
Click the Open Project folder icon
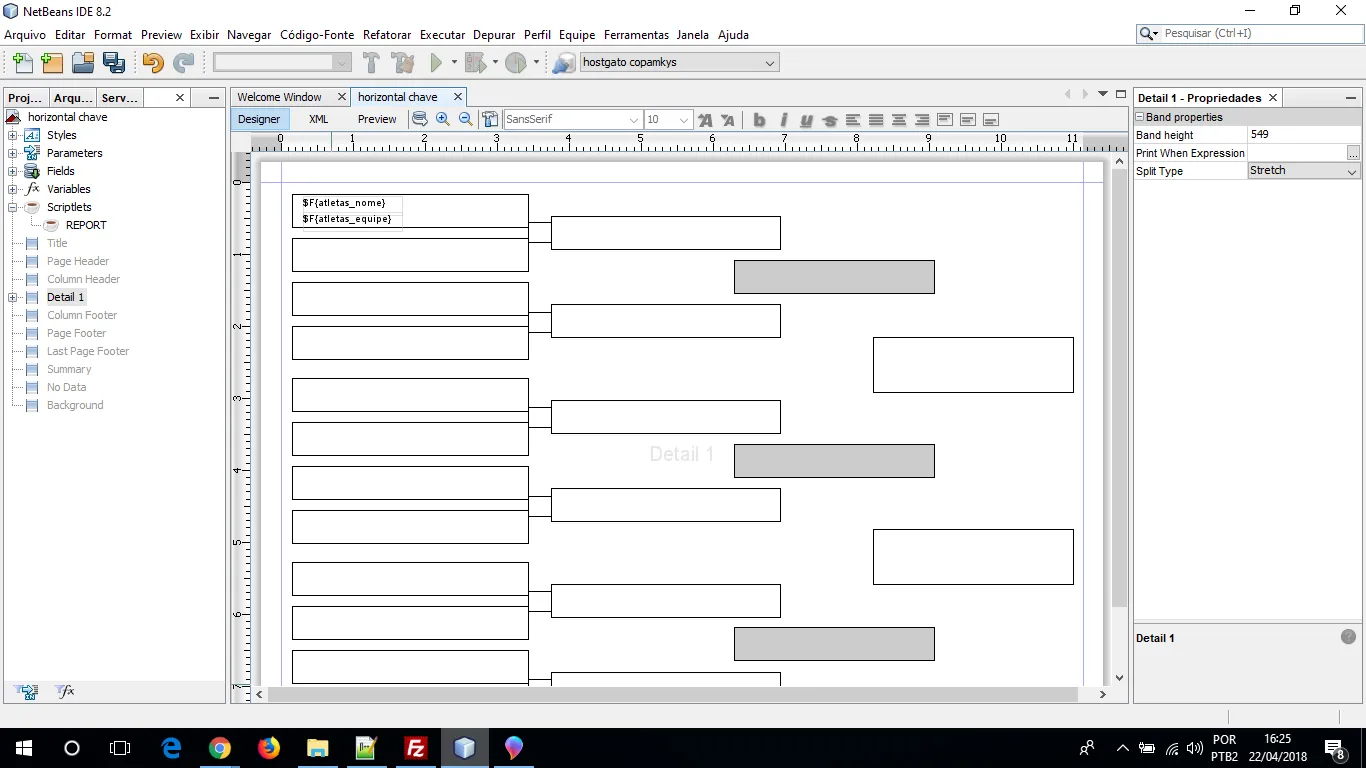click(x=83, y=62)
